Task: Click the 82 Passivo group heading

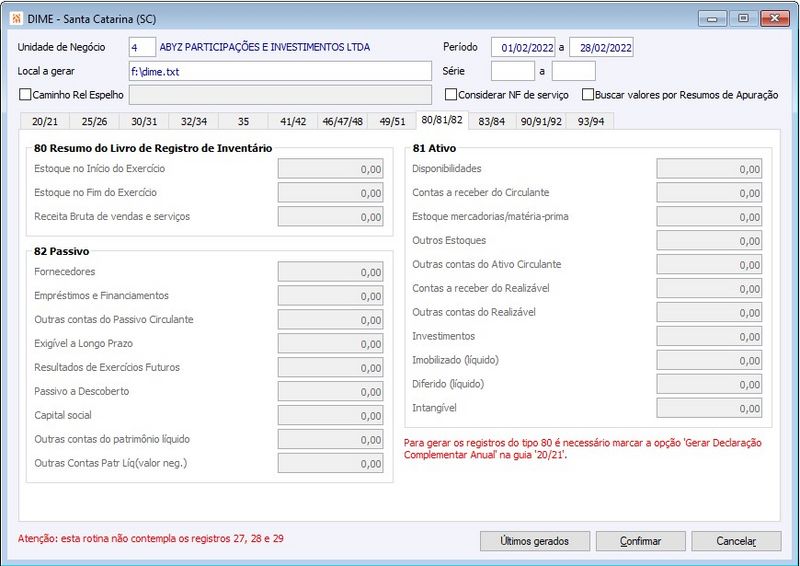Action: tap(62, 252)
